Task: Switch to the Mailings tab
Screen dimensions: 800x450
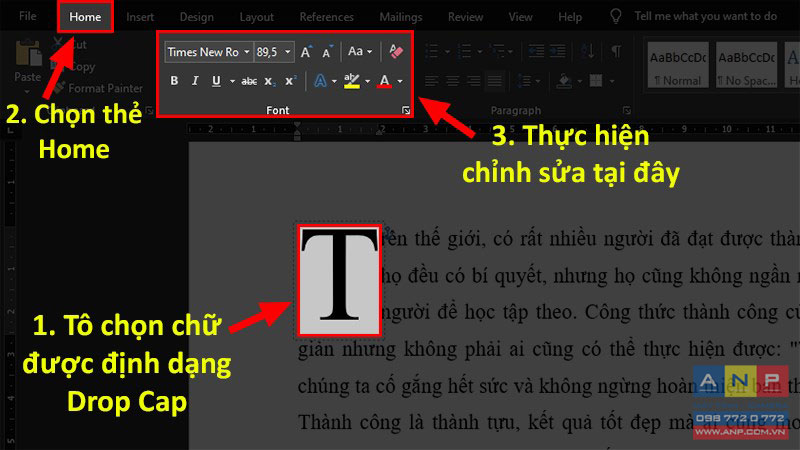Action: 401,17
